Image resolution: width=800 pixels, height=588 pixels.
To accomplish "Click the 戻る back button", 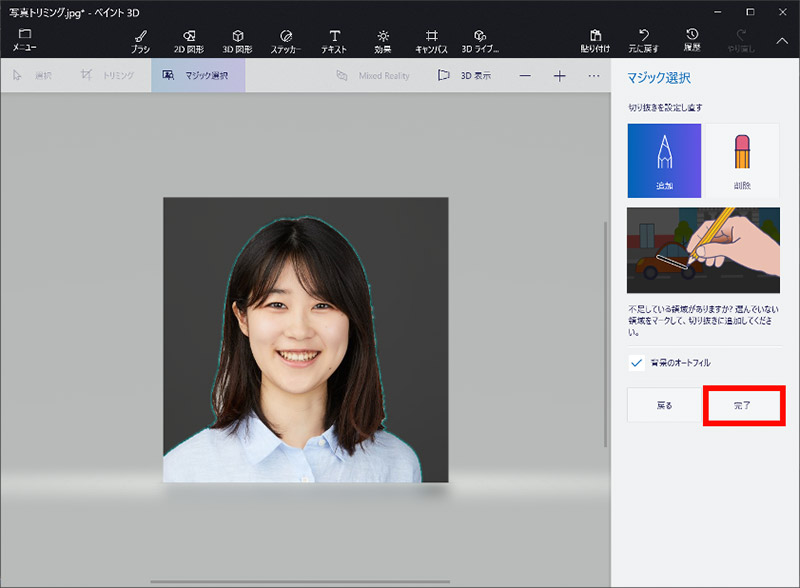I will click(664, 405).
